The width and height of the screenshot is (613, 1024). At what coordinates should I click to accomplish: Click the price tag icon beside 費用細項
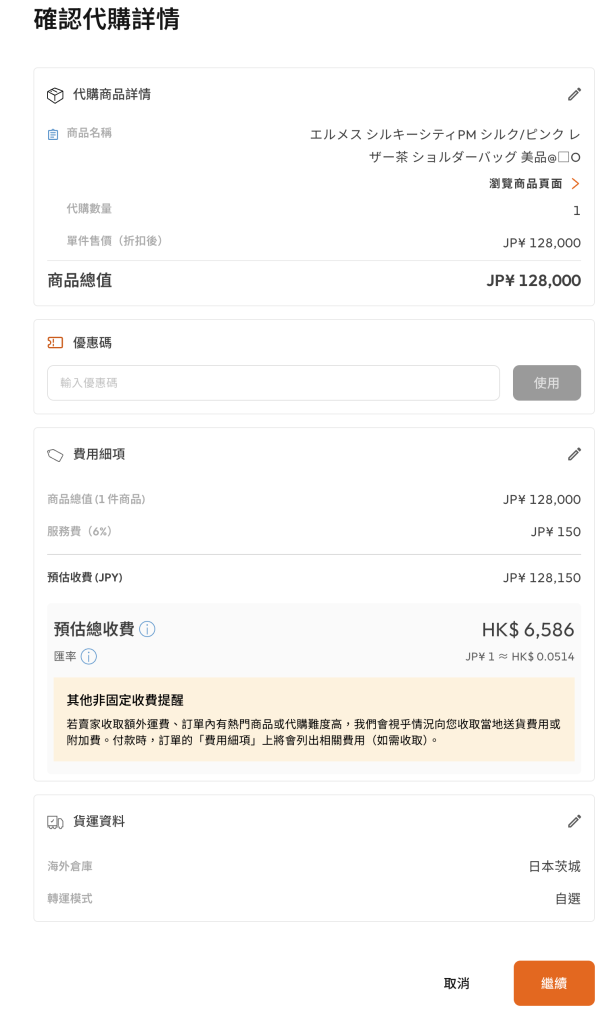[x=55, y=455]
